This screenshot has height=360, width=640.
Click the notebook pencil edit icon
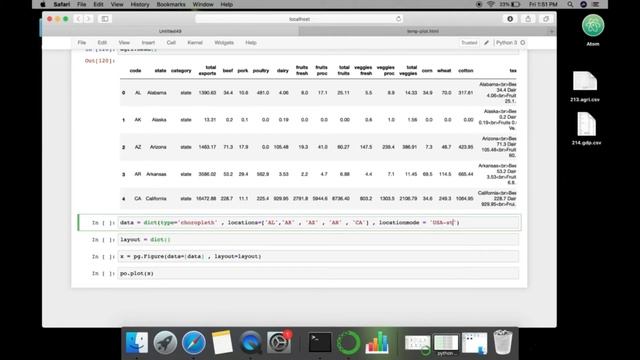tap(486, 42)
